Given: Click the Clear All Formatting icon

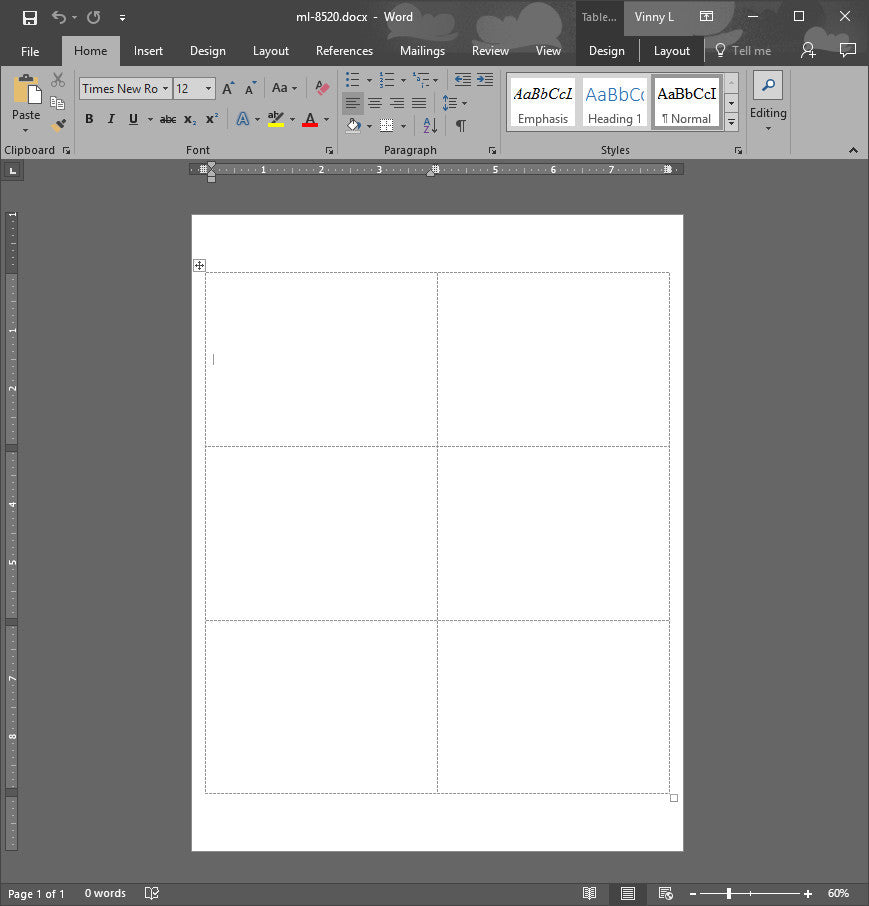Looking at the screenshot, I should (322, 88).
